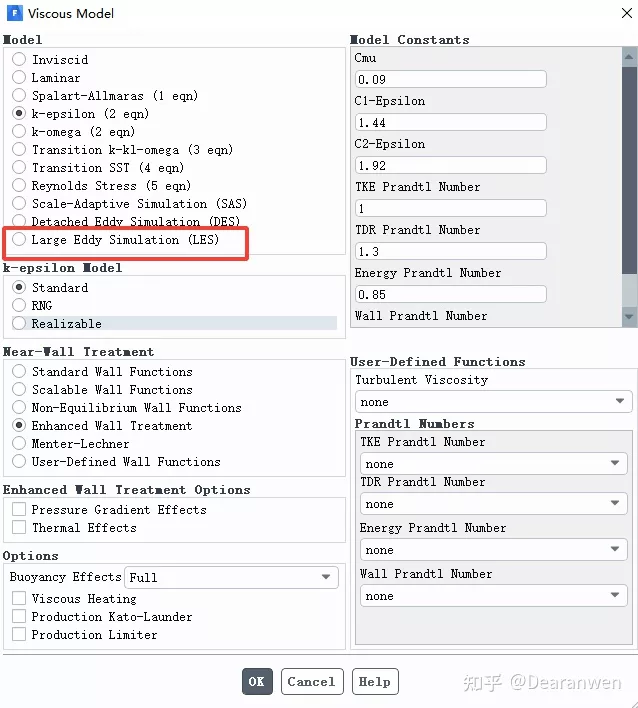Image resolution: width=638 pixels, height=708 pixels.
Task: Choose RNG k-epsilon model
Action: tap(19, 305)
